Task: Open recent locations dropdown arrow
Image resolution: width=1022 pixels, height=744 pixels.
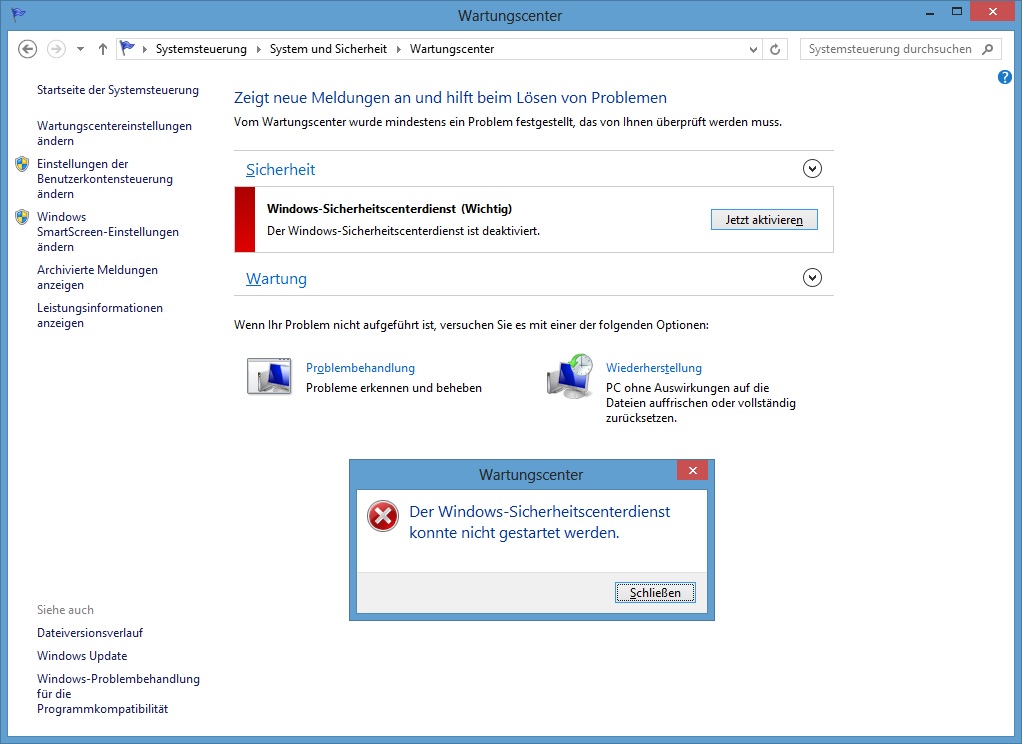Action: coord(80,49)
